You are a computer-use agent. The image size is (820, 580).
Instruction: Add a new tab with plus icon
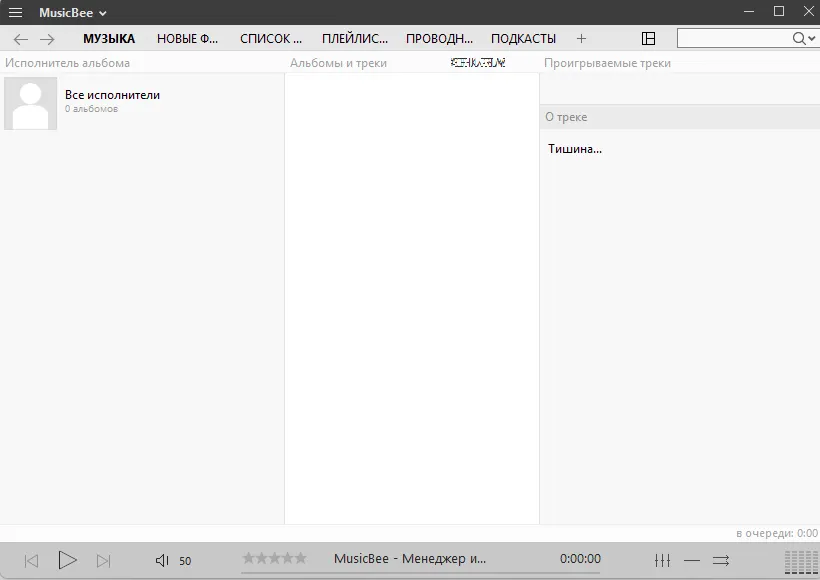tap(581, 39)
